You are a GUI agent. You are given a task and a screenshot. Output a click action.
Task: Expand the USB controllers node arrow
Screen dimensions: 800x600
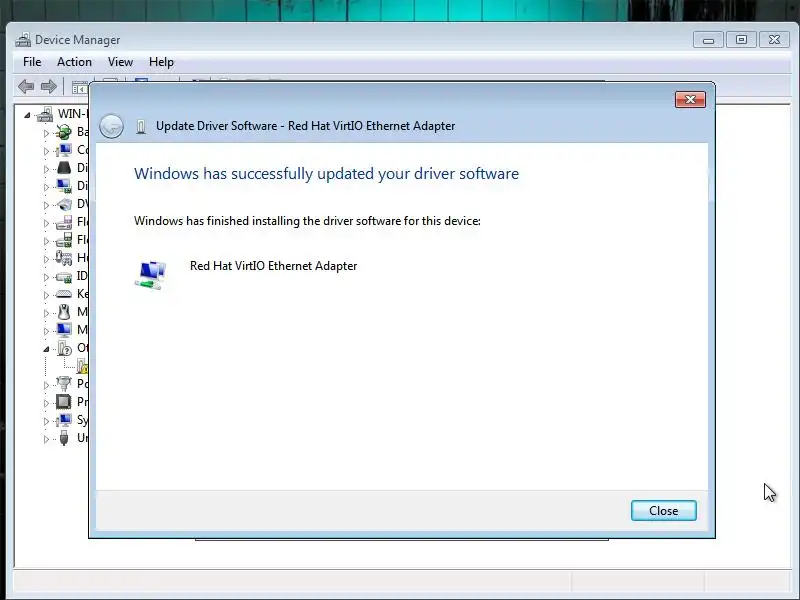[46, 439]
